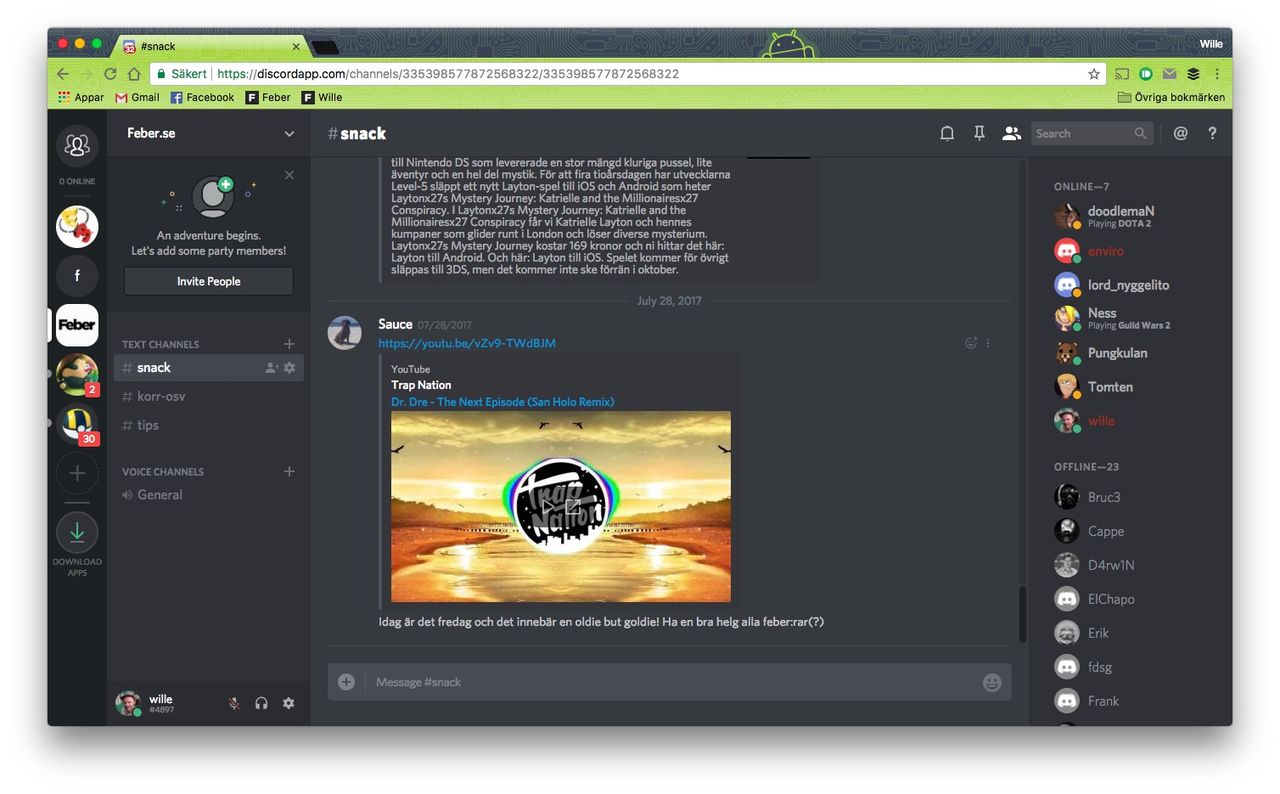
Task: Open notification settings bell icon
Action: click(x=947, y=133)
